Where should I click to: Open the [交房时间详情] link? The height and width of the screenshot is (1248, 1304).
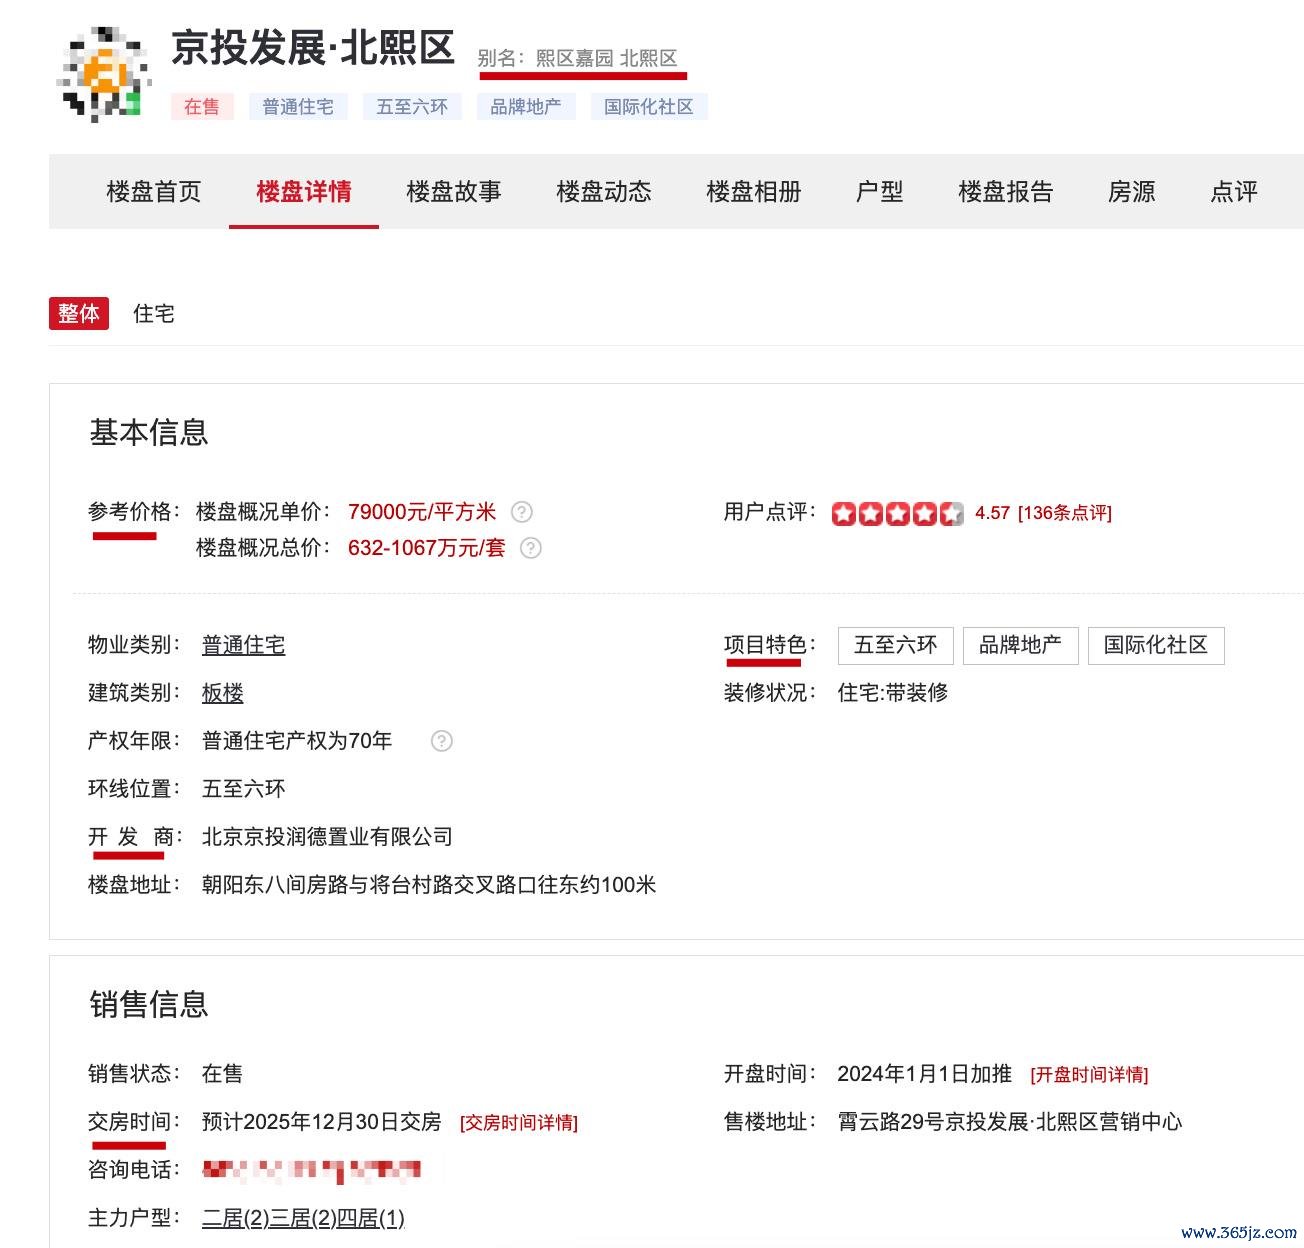coord(519,1123)
